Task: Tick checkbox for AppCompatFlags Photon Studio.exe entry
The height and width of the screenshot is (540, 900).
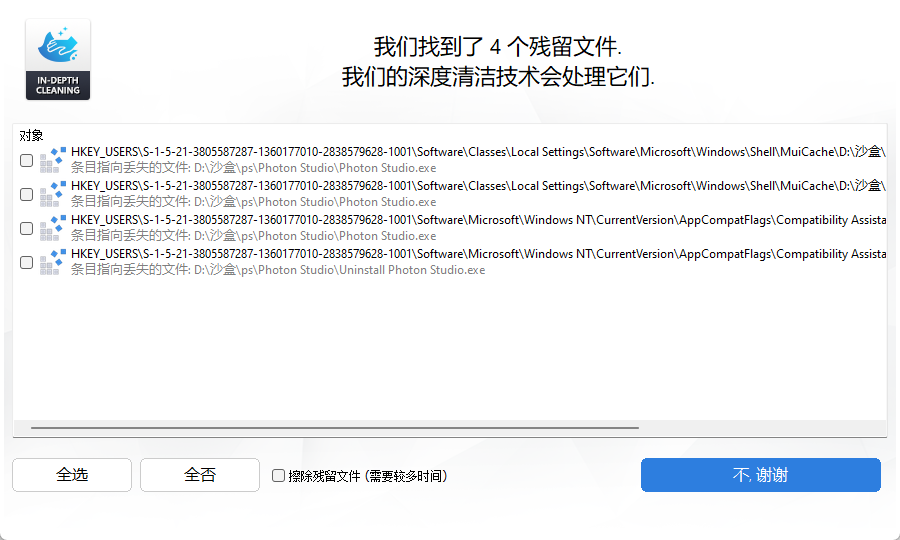Action: 26,228
